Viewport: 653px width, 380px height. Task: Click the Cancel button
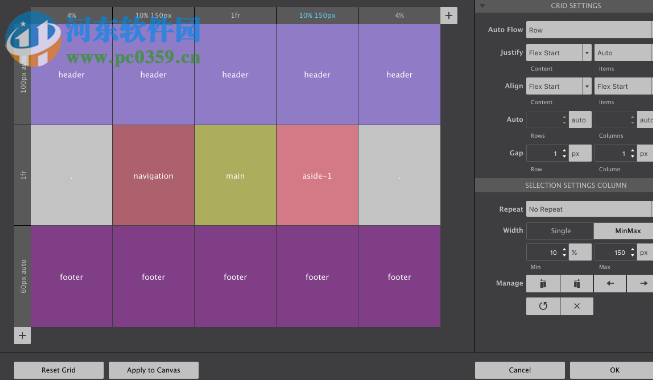pyautogui.click(x=520, y=370)
